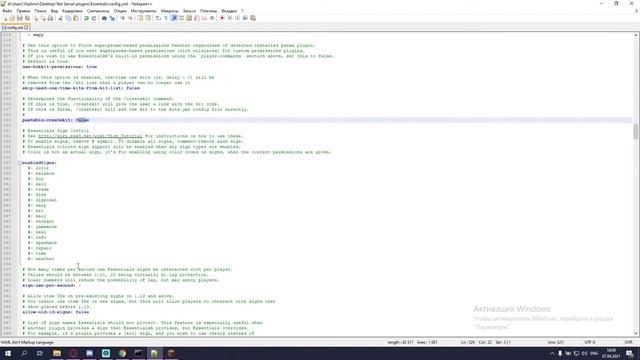
Task: Click the scrollbar down arrow
Action: 636,333
